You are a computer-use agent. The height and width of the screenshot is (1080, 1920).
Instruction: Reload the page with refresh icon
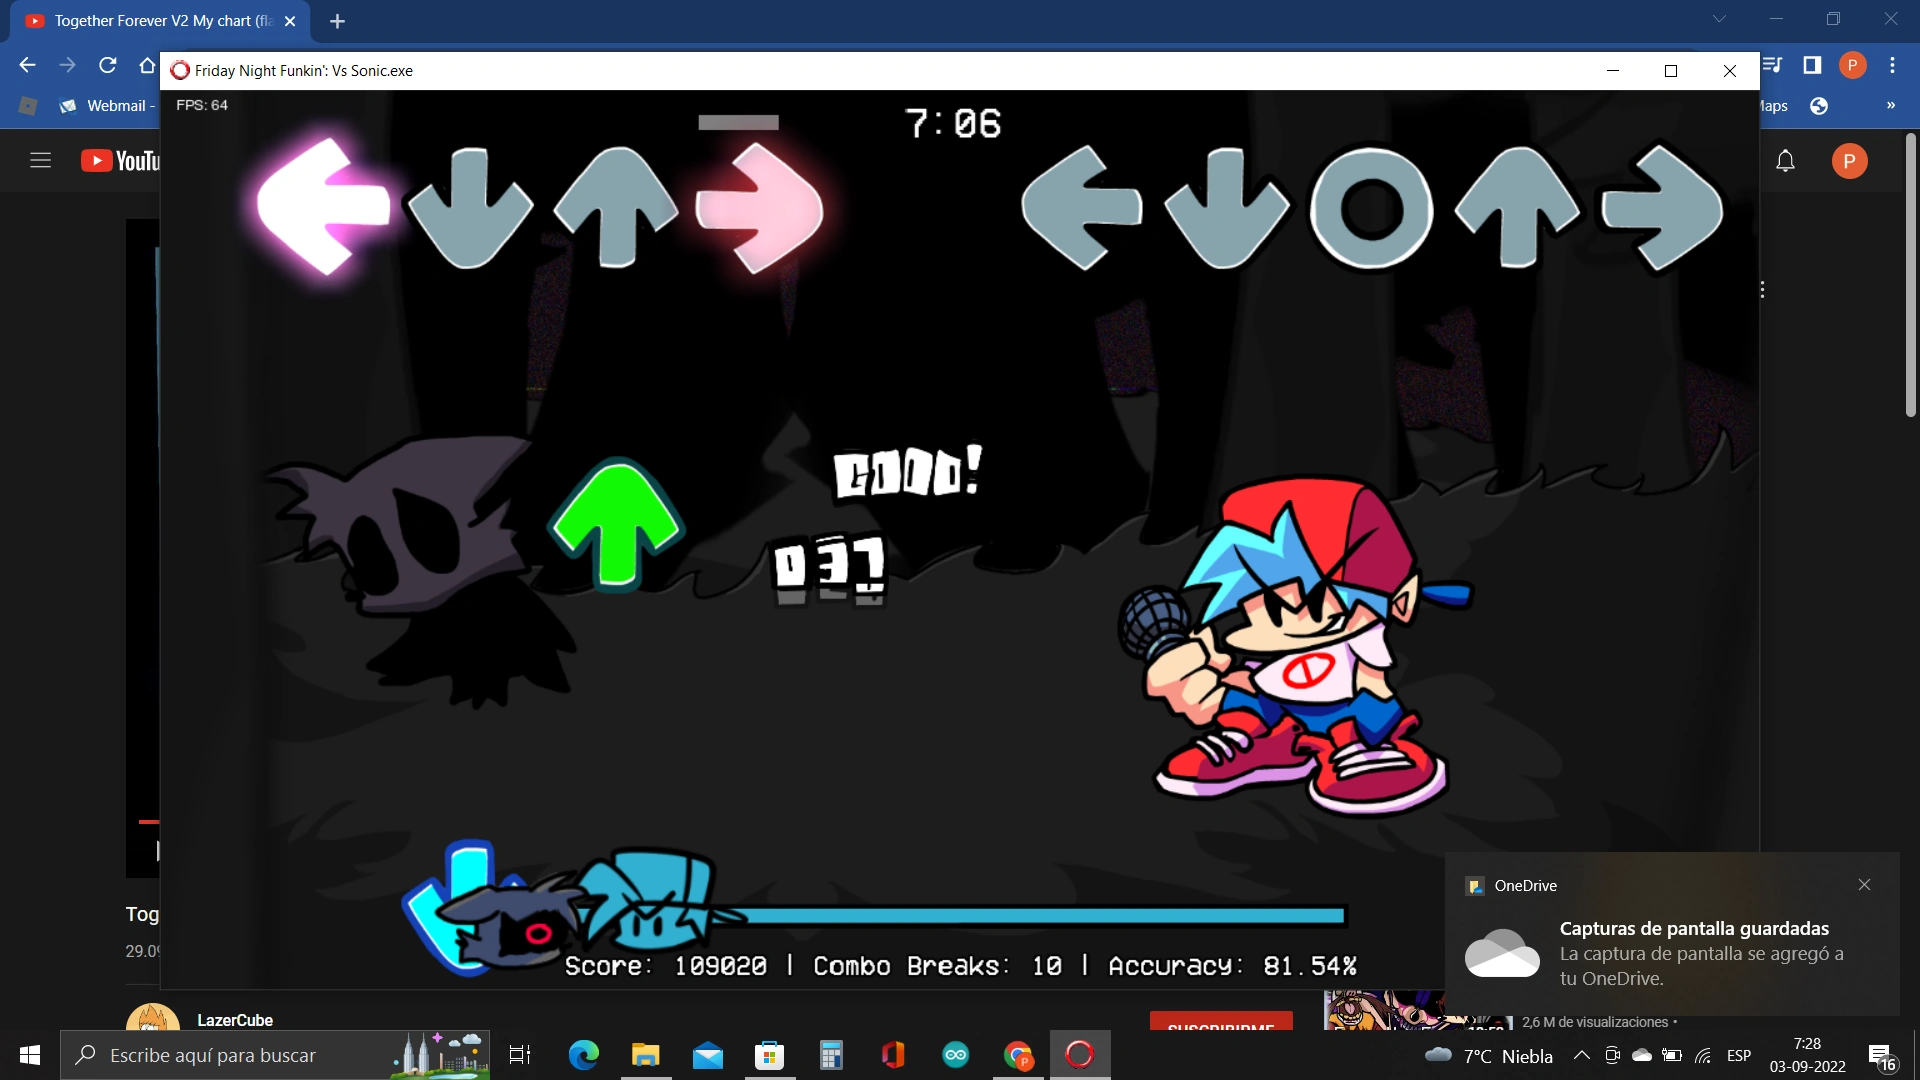pos(108,65)
